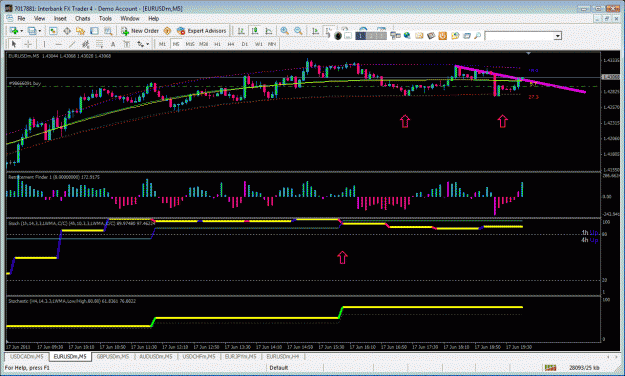
Task: Select the text label tool
Action: coord(126,44)
